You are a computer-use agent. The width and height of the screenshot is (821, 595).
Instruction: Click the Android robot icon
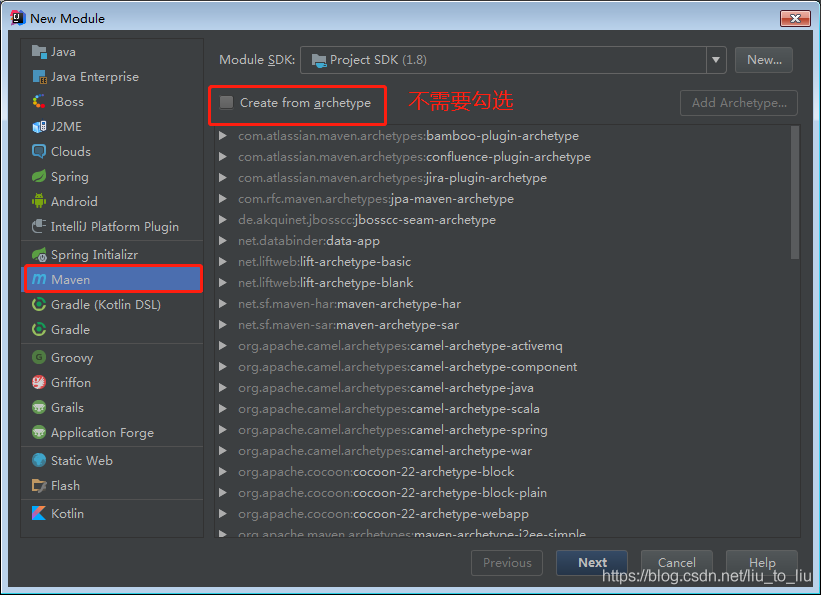pyautogui.click(x=39, y=201)
